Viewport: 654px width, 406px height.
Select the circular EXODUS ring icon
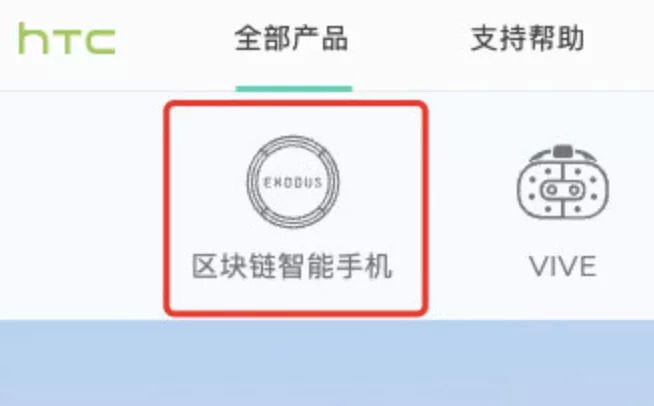[x=293, y=182]
